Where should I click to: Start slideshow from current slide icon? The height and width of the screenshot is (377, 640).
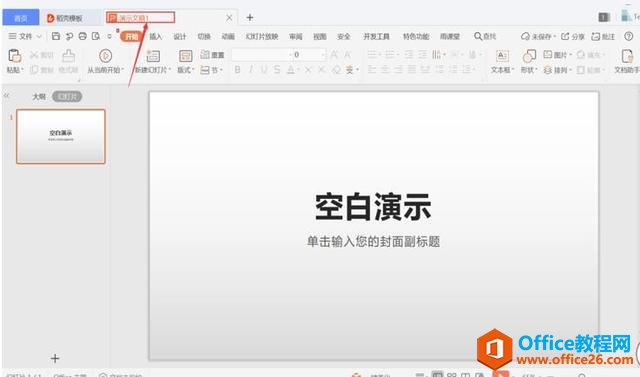pyautogui.click(x=105, y=55)
